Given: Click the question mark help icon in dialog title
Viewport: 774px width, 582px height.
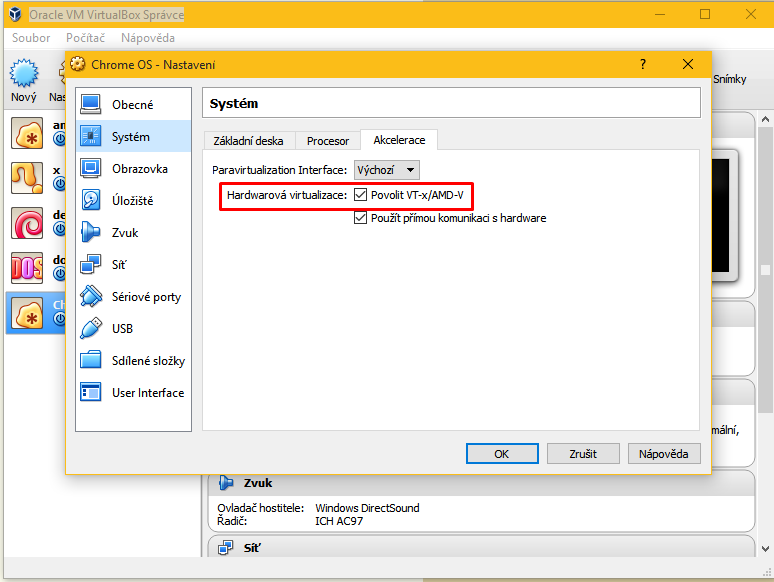Looking at the screenshot, I should point(643,64).
